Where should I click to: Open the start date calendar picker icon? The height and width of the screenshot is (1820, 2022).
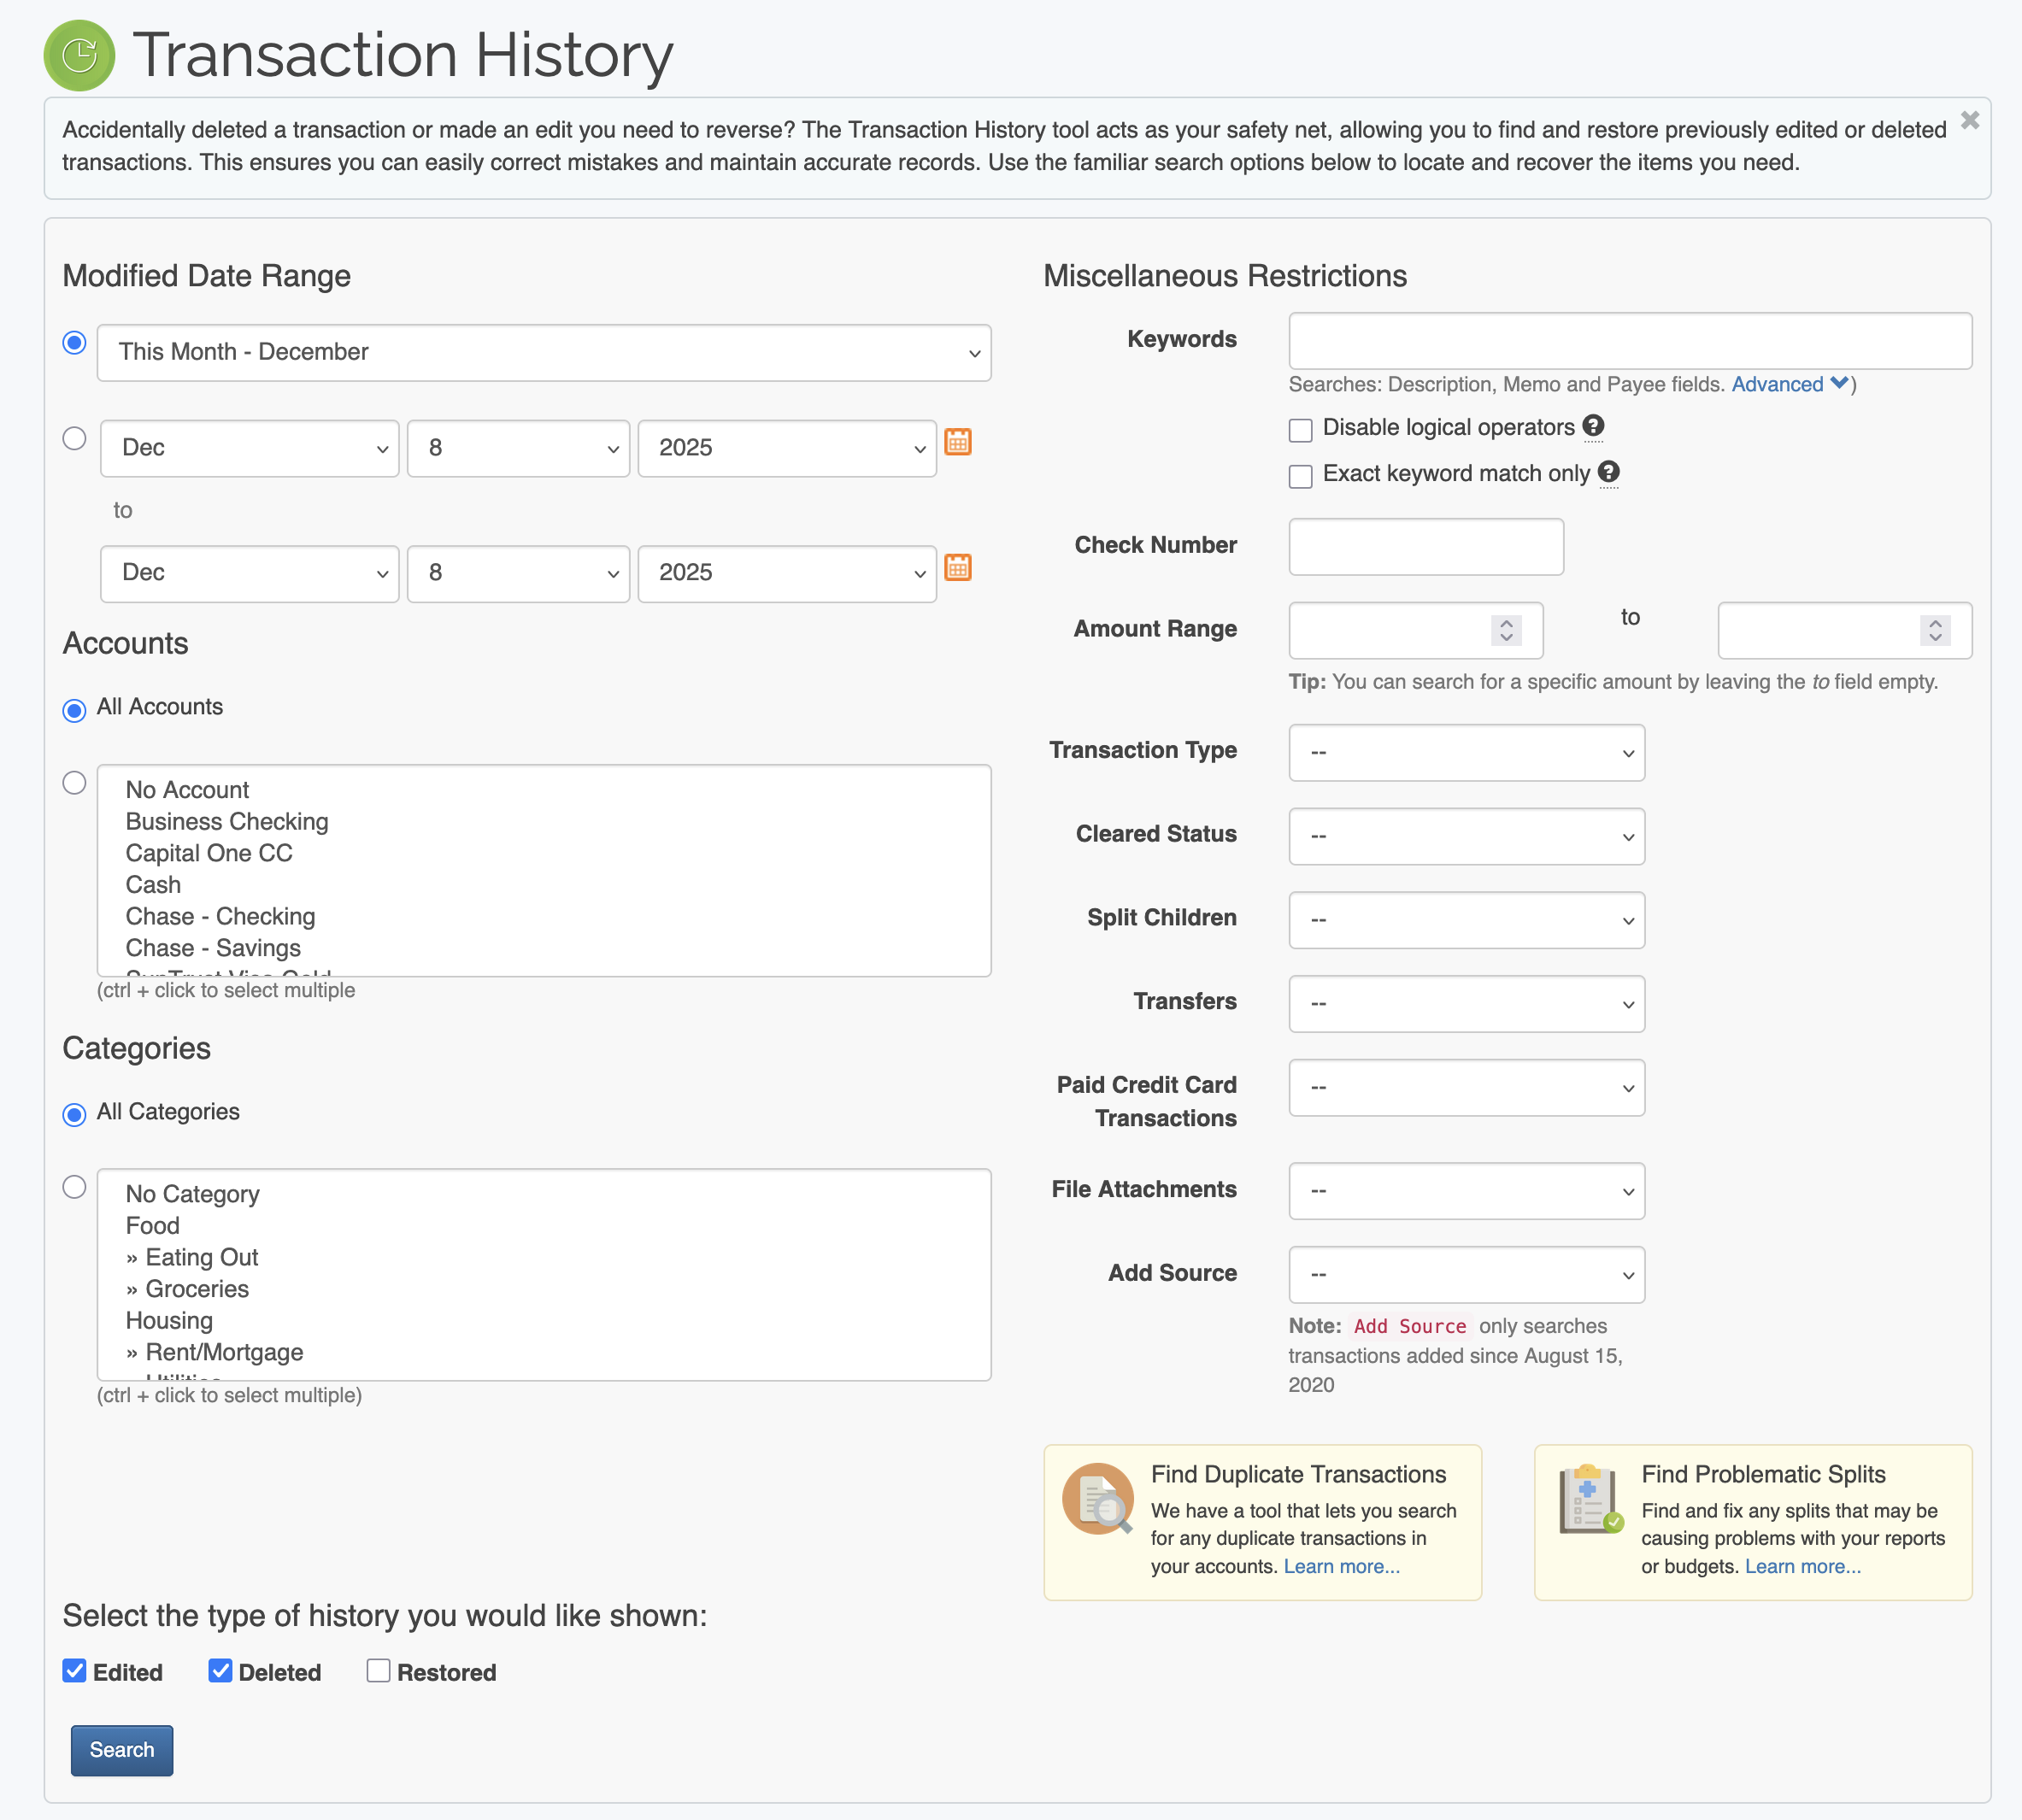coord(957,442)
